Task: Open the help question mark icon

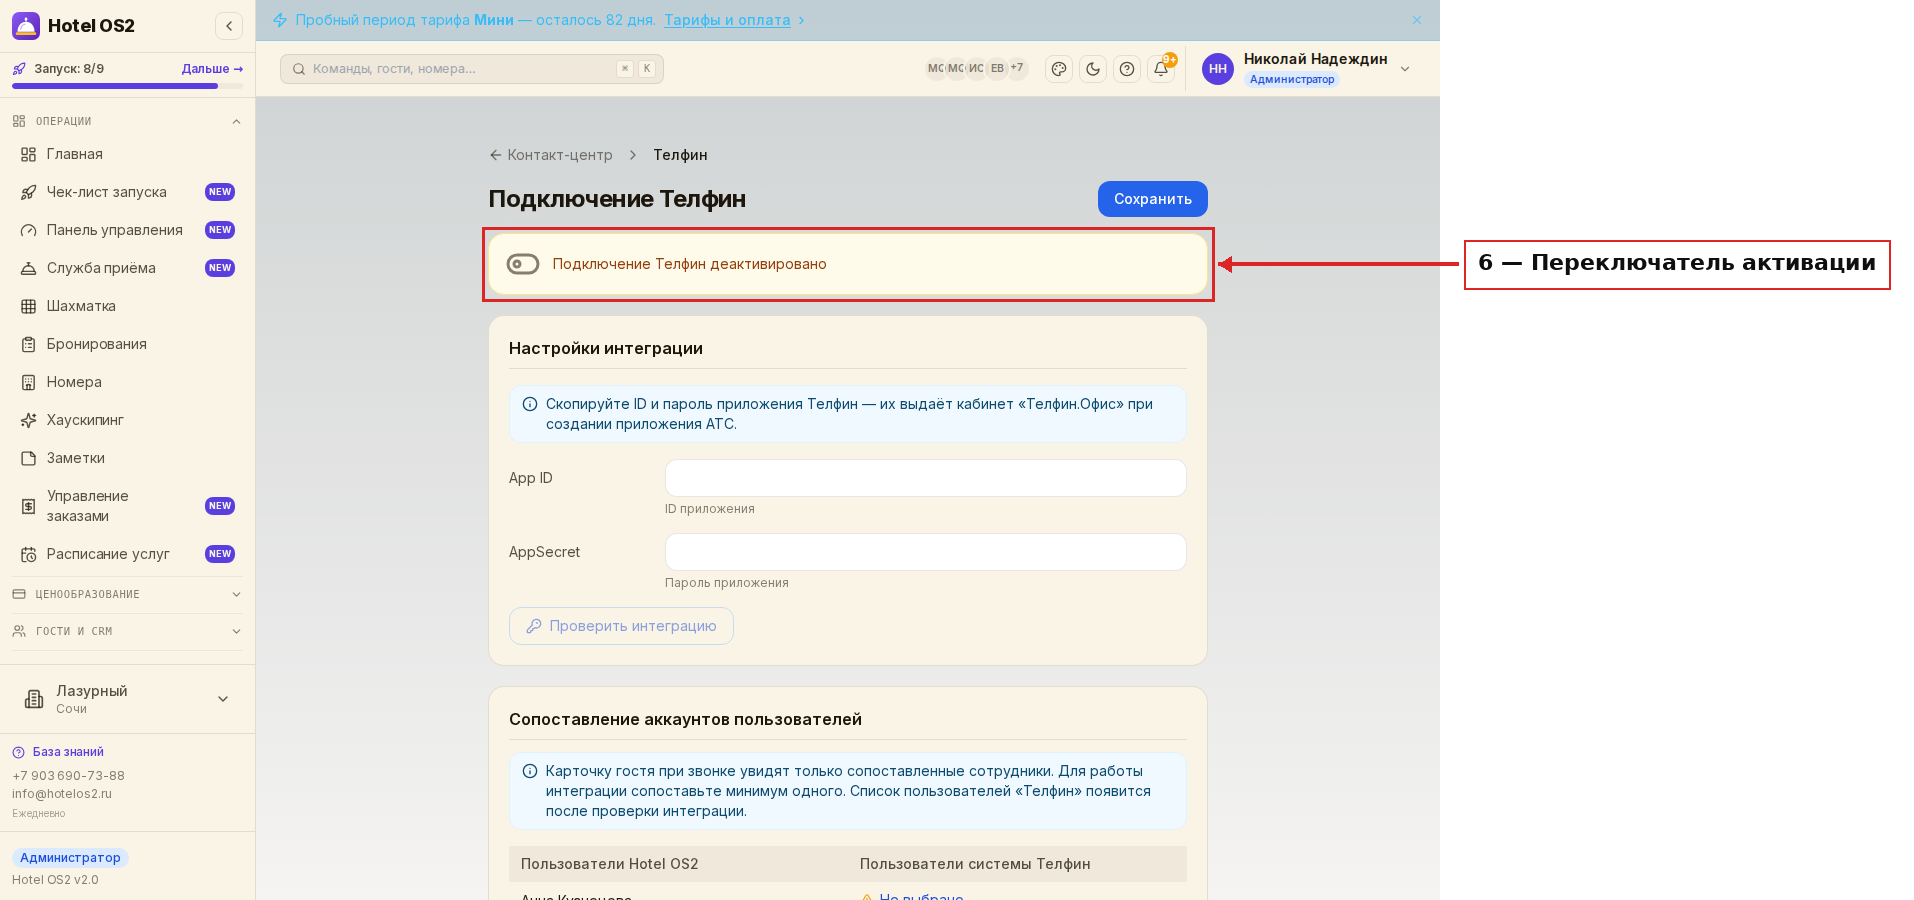Action: pos(1127,69)
